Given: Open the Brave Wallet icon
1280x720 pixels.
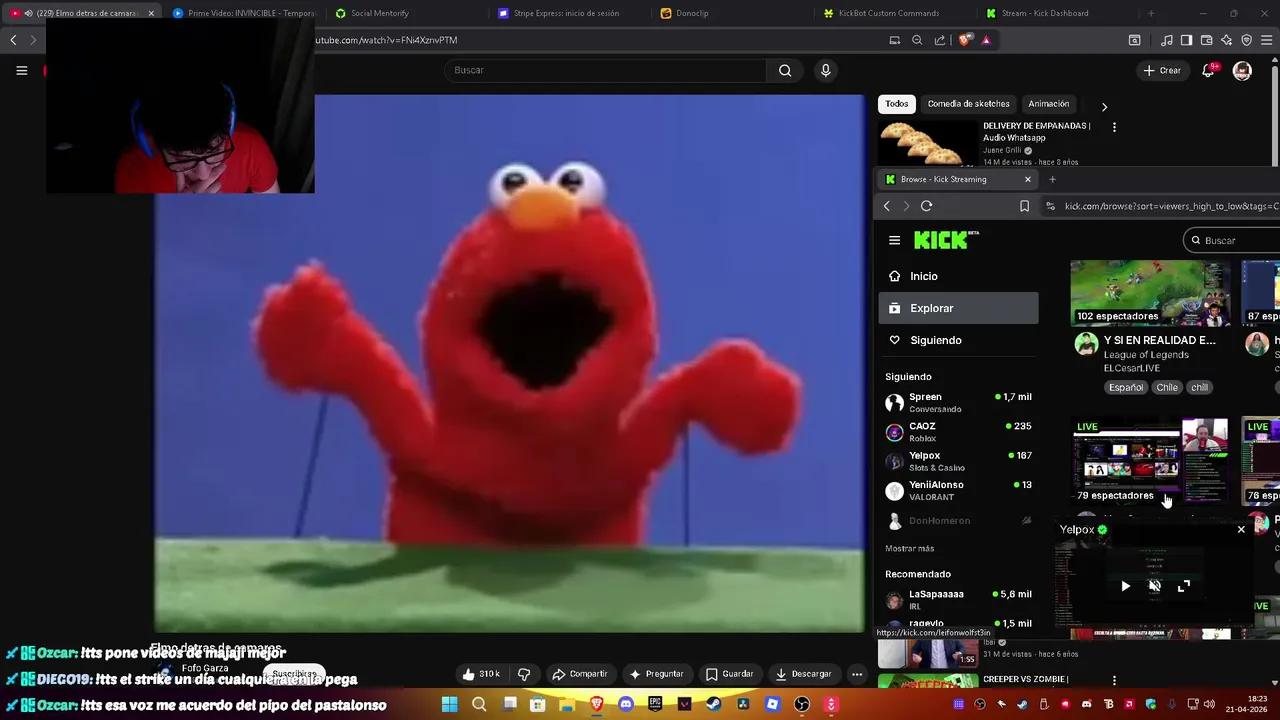Looking at the screenshot, I should [x=1207, y=40].
